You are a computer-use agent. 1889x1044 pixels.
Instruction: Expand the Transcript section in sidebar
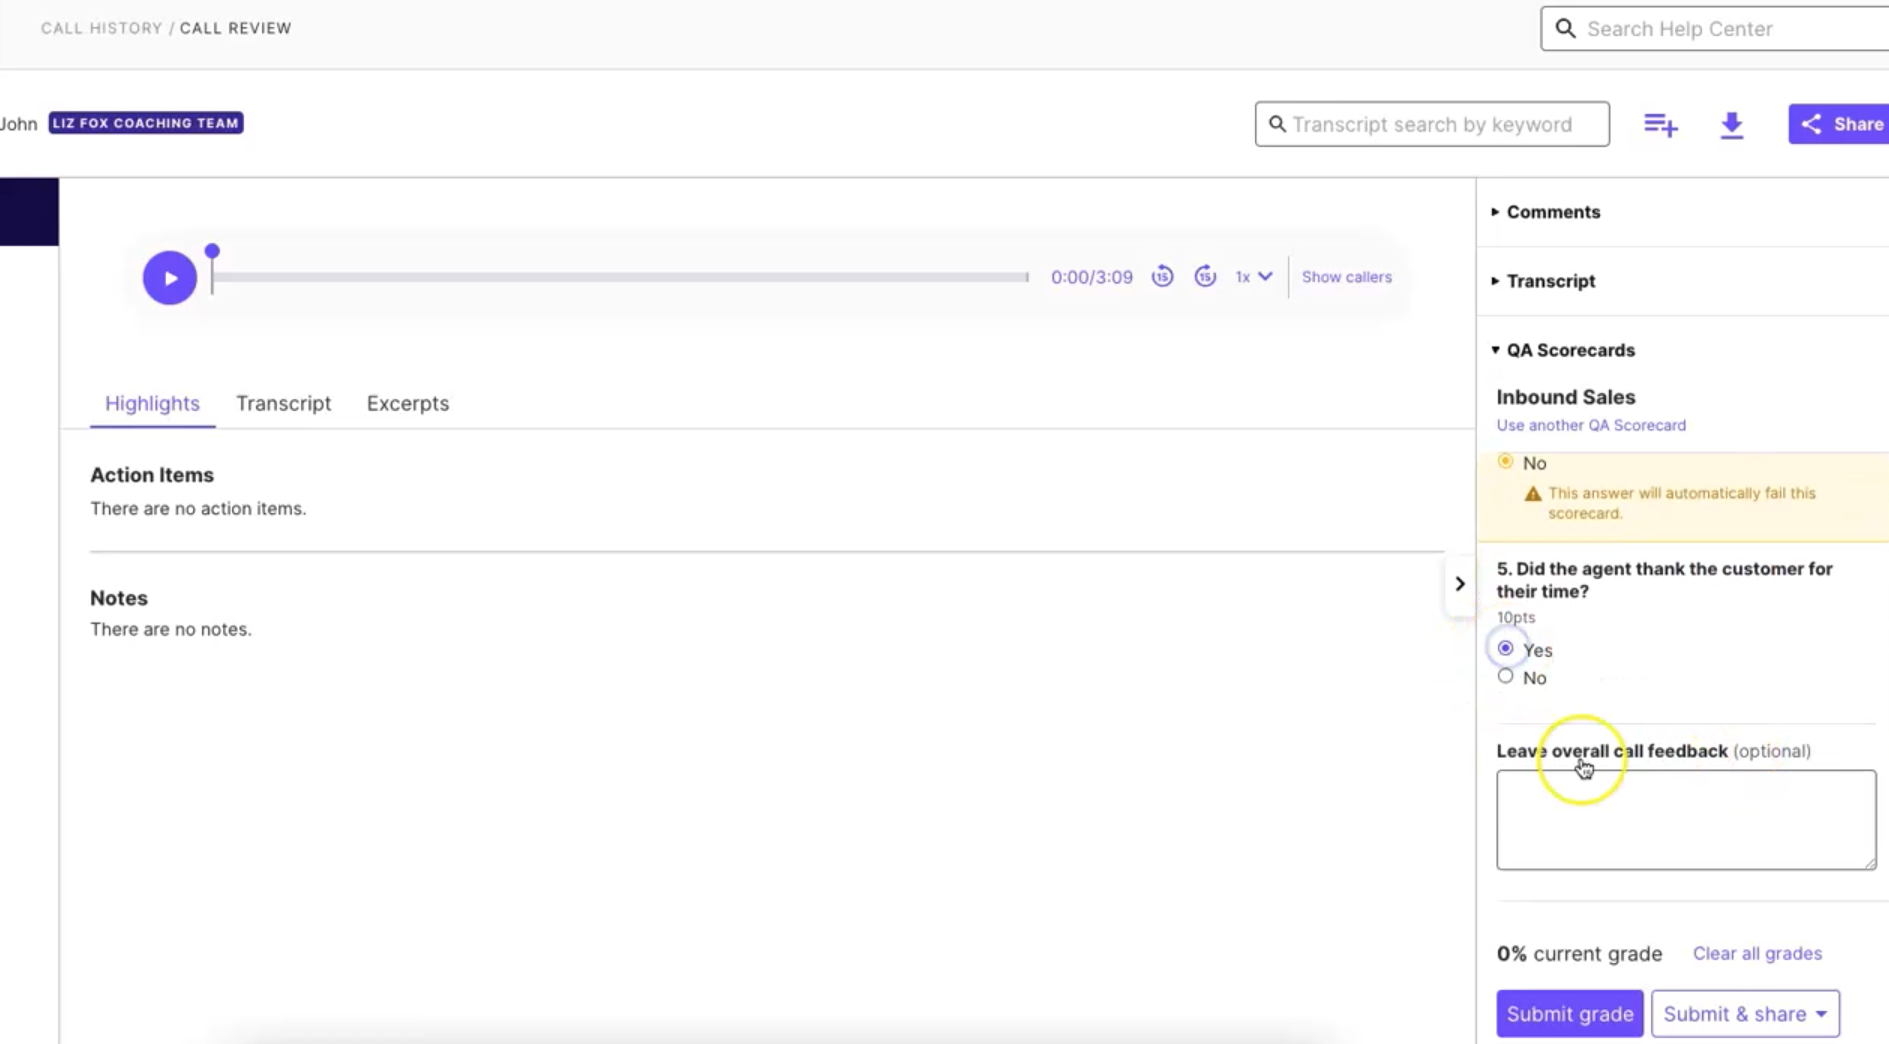click(1543, 281)
